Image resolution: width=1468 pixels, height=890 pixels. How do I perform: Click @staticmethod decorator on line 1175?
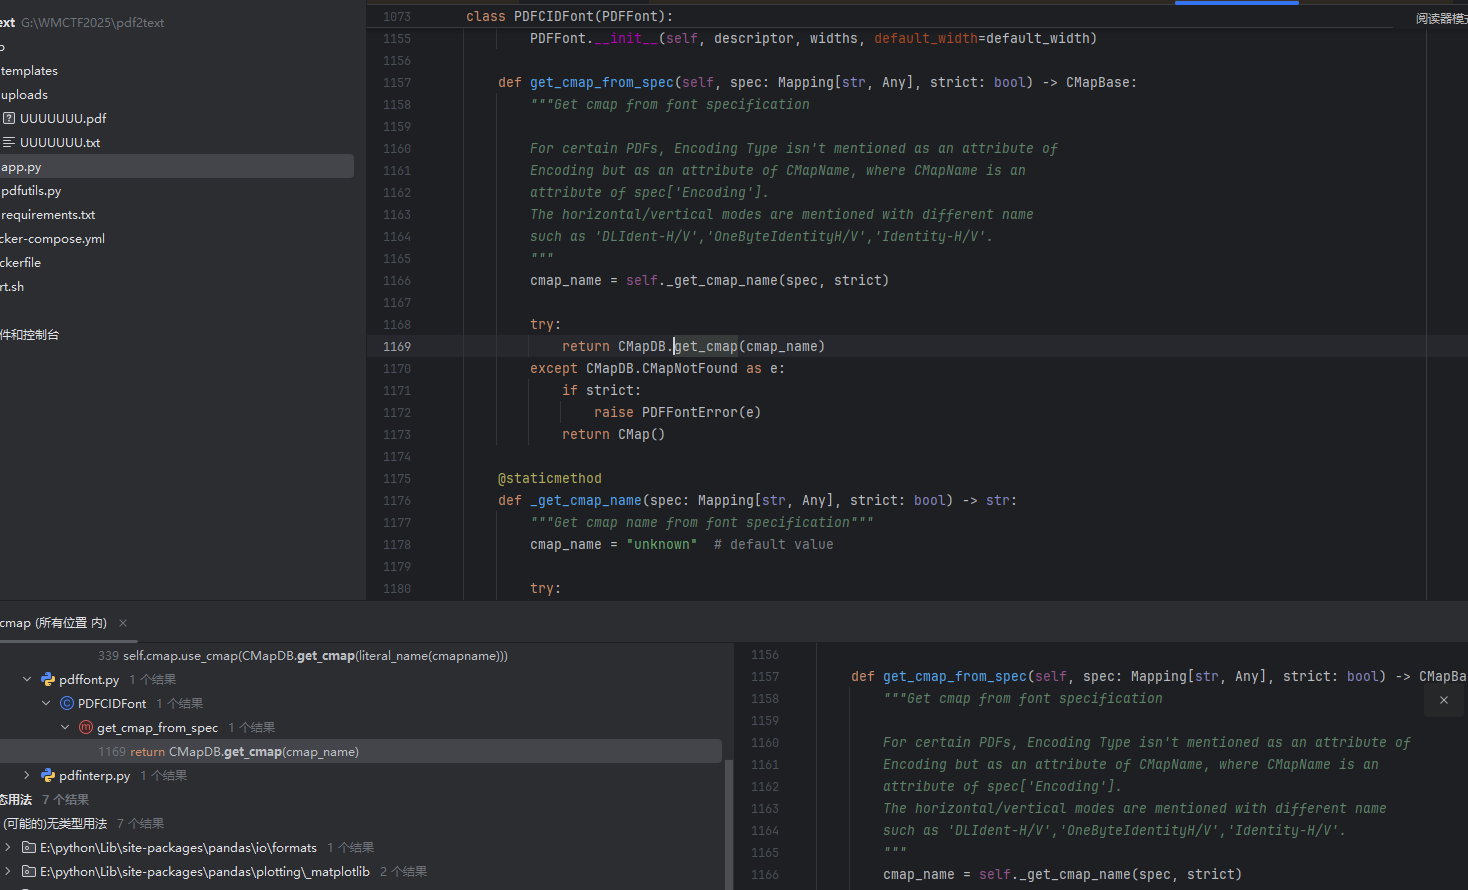coord(550,478)
